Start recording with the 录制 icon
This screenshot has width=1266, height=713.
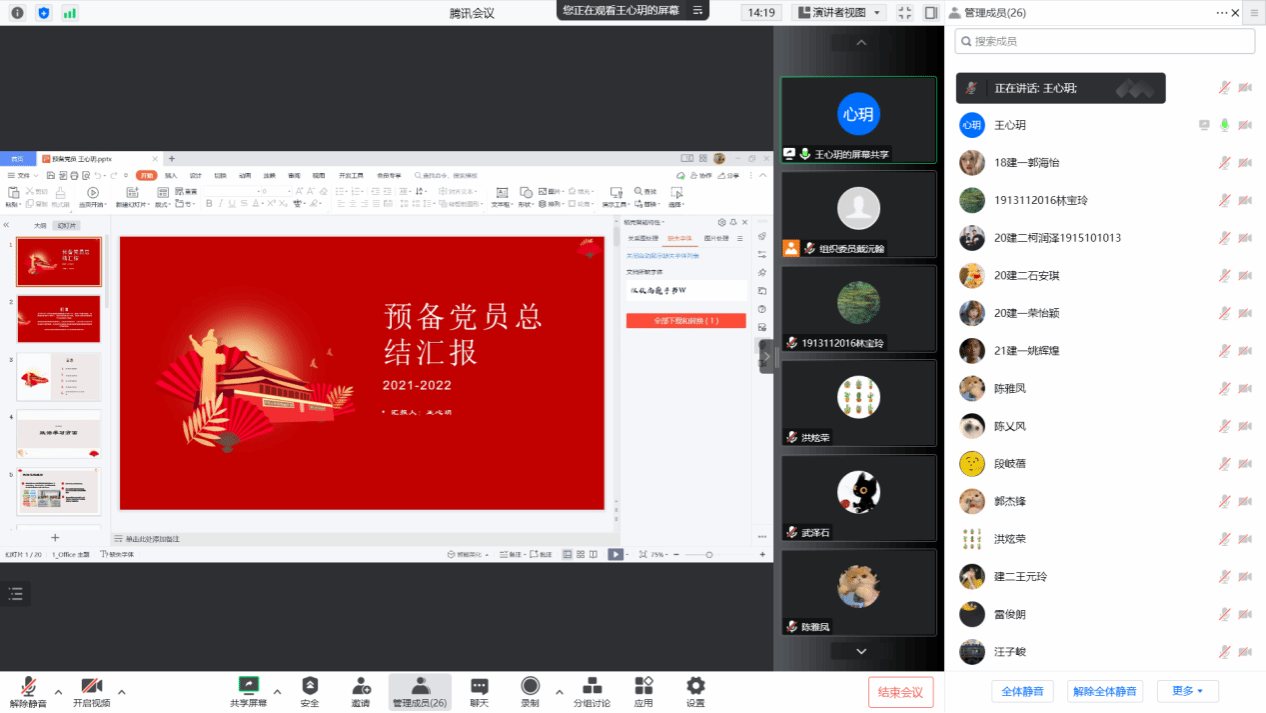tap(530, 686)
